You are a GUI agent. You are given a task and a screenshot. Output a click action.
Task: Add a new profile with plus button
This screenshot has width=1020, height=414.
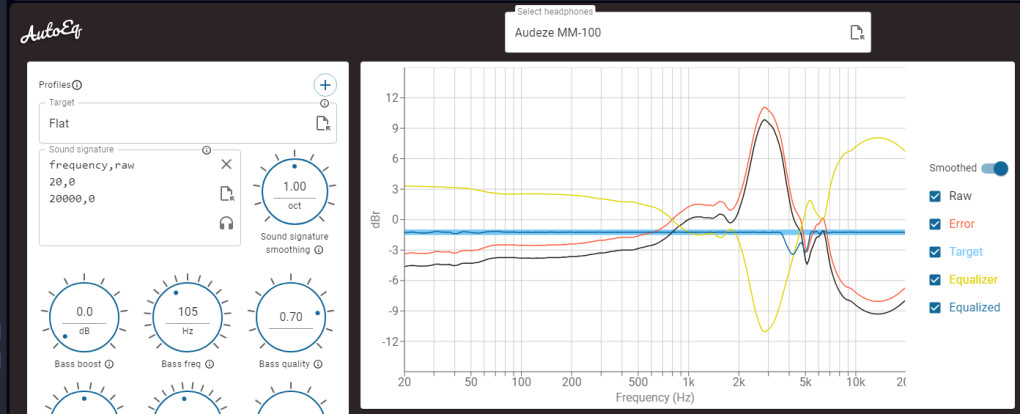[x=325, y=85]
